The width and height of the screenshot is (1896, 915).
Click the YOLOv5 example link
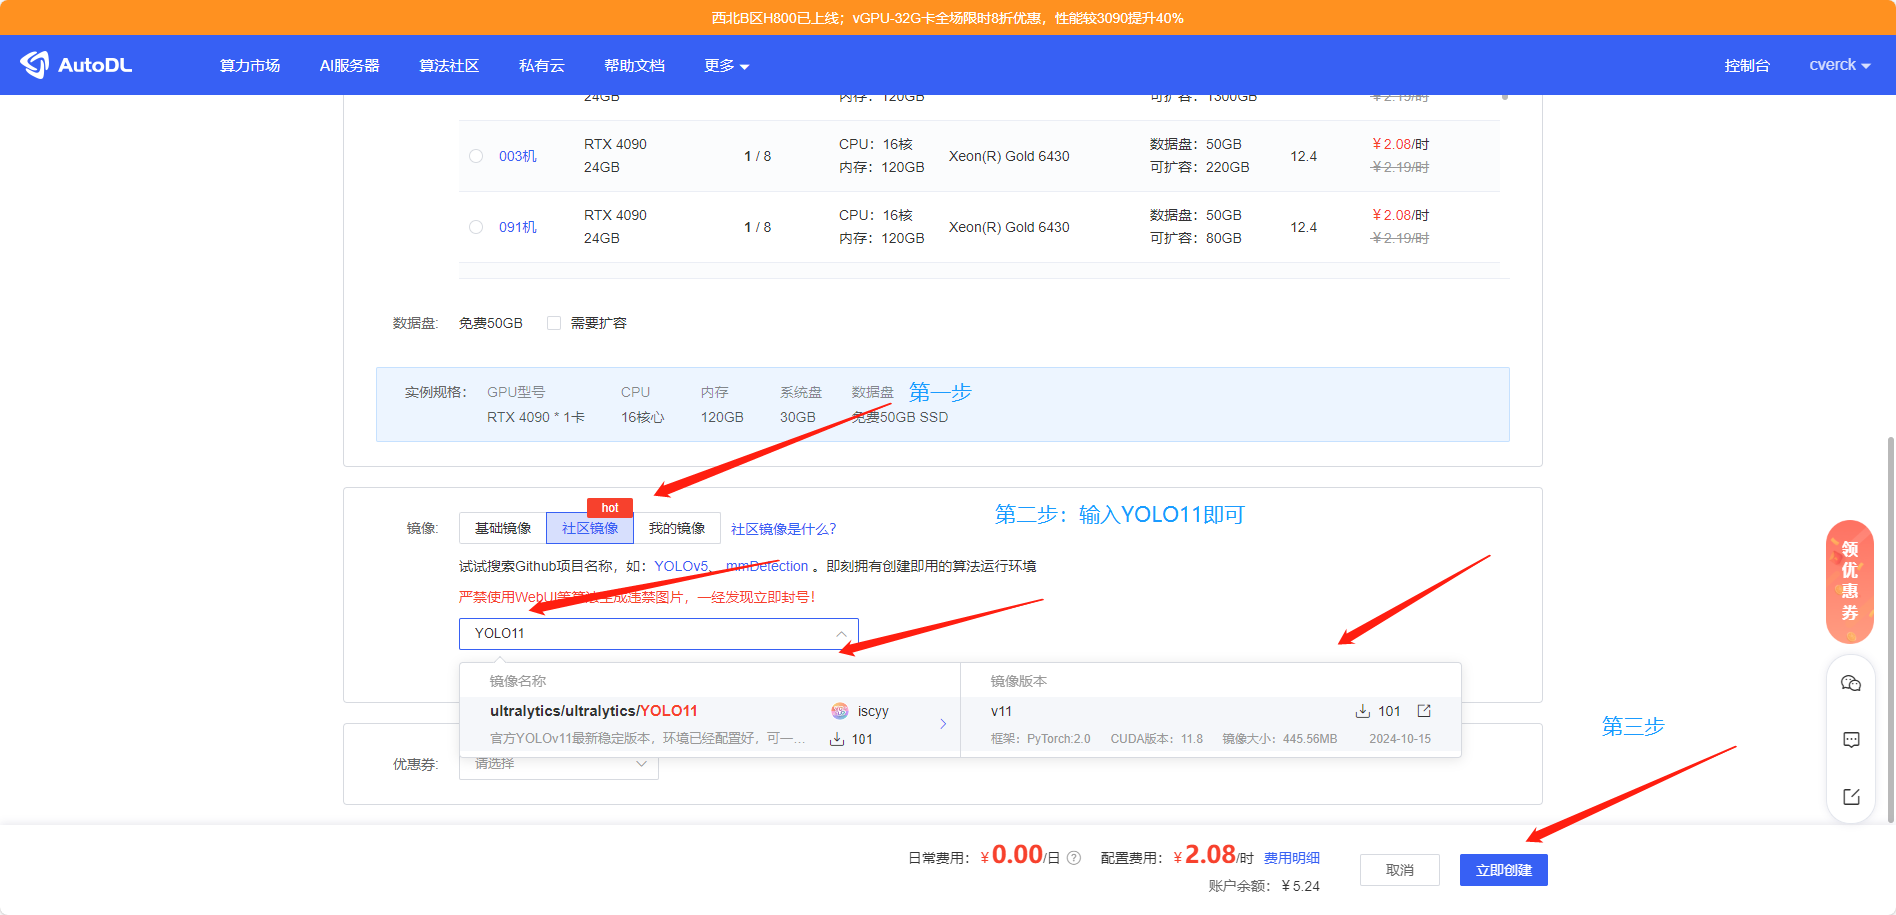(681, 566)
